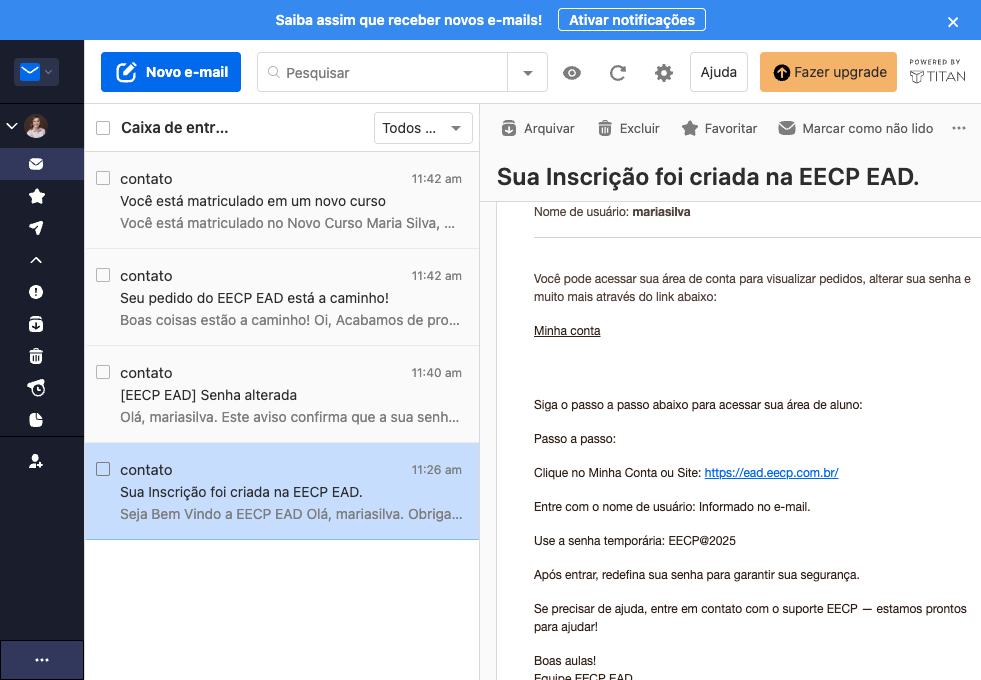Click Marcar como não lido
Screen dimensions: 981x680
[856, 128]
